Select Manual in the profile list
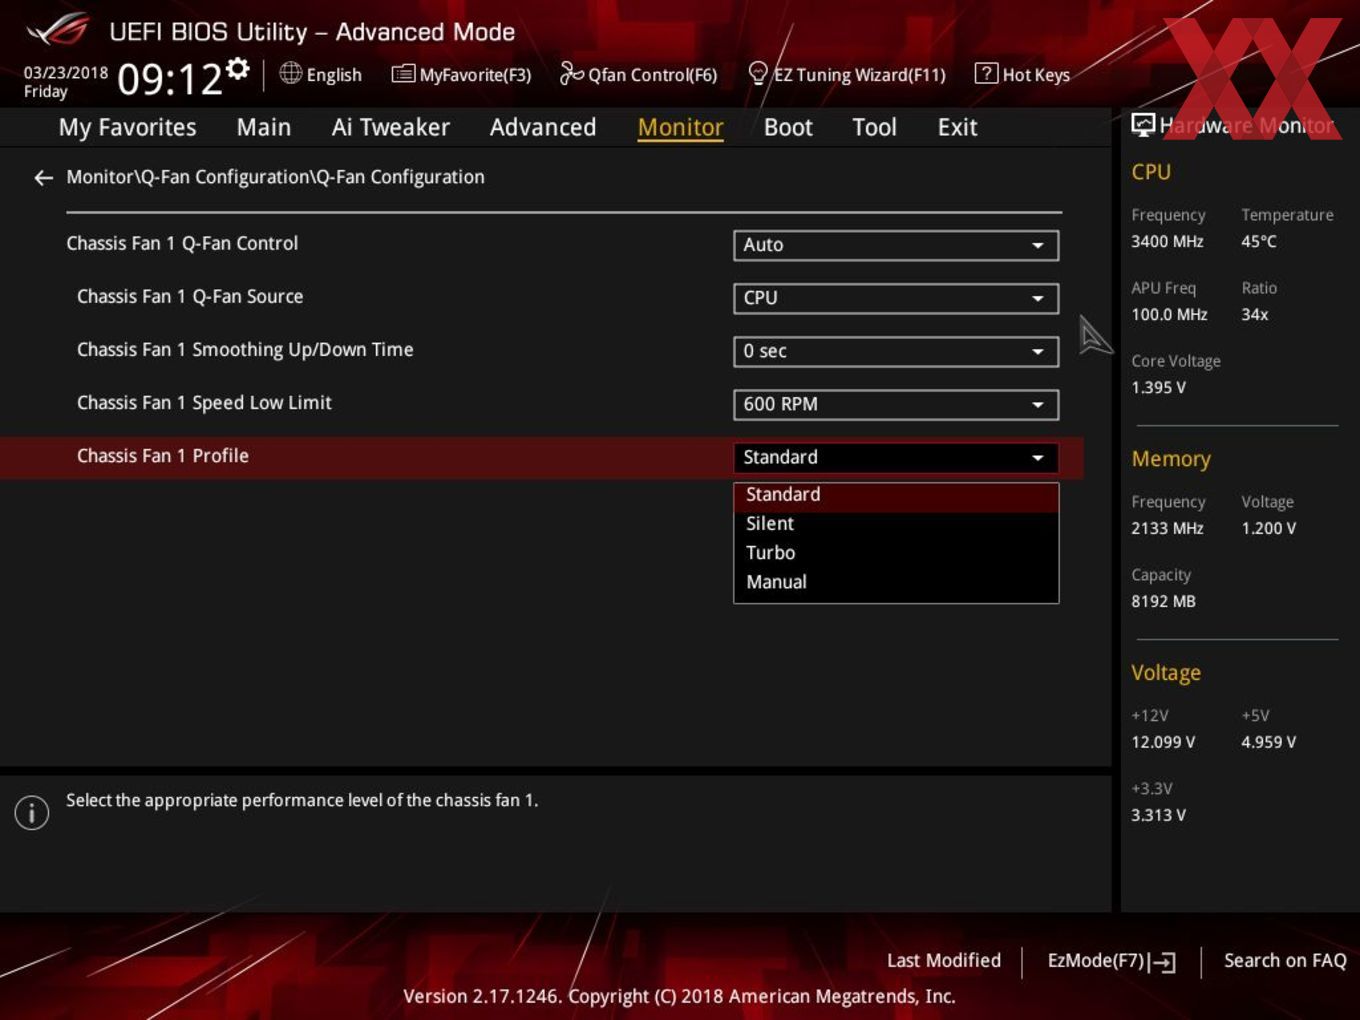This screenshot has height=1020, width=1360. click(896, 582)
